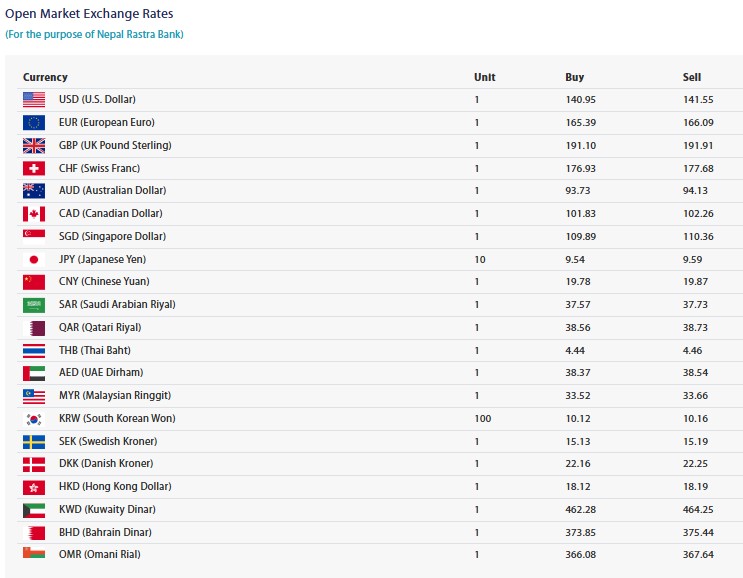
Task: Select the SGD (Singapore Dollar) label
Action: coord(112,237)
